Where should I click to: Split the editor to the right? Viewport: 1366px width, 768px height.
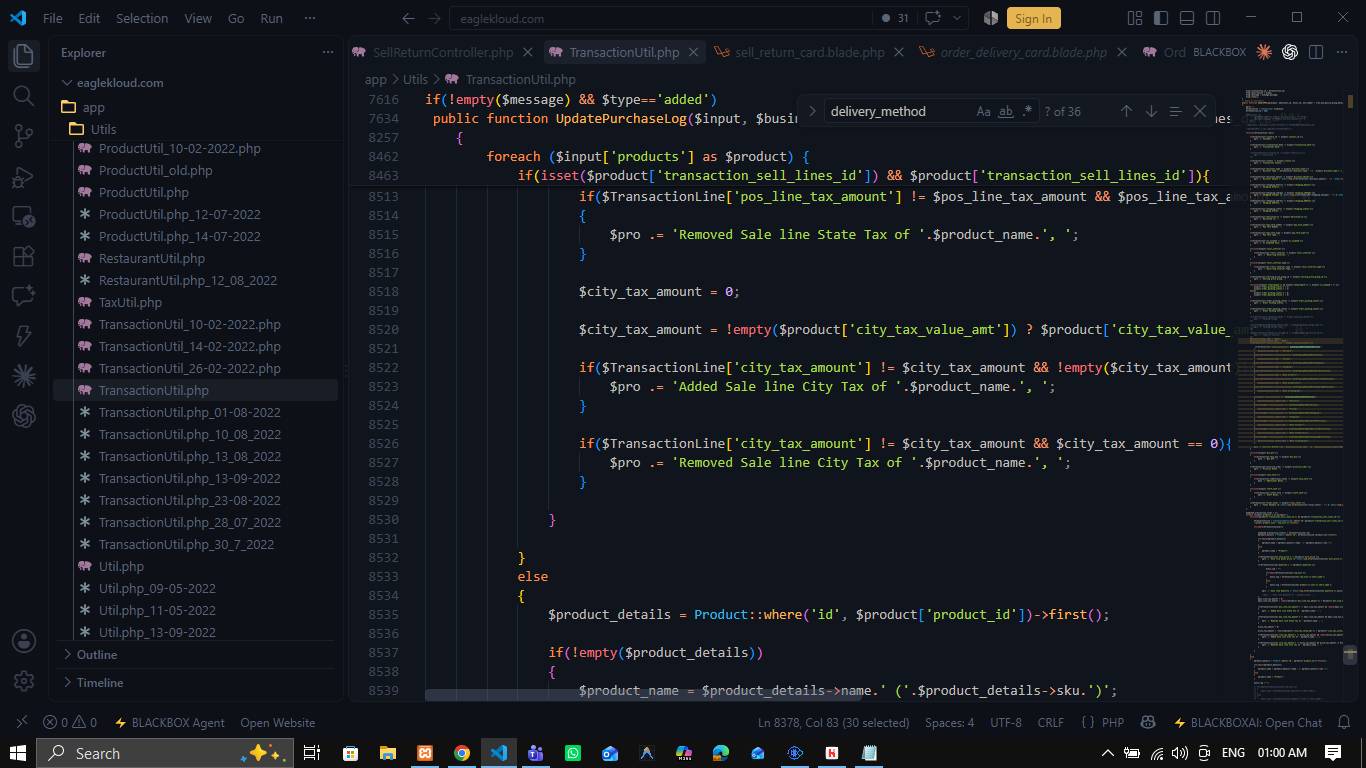tap(1316, 52)
